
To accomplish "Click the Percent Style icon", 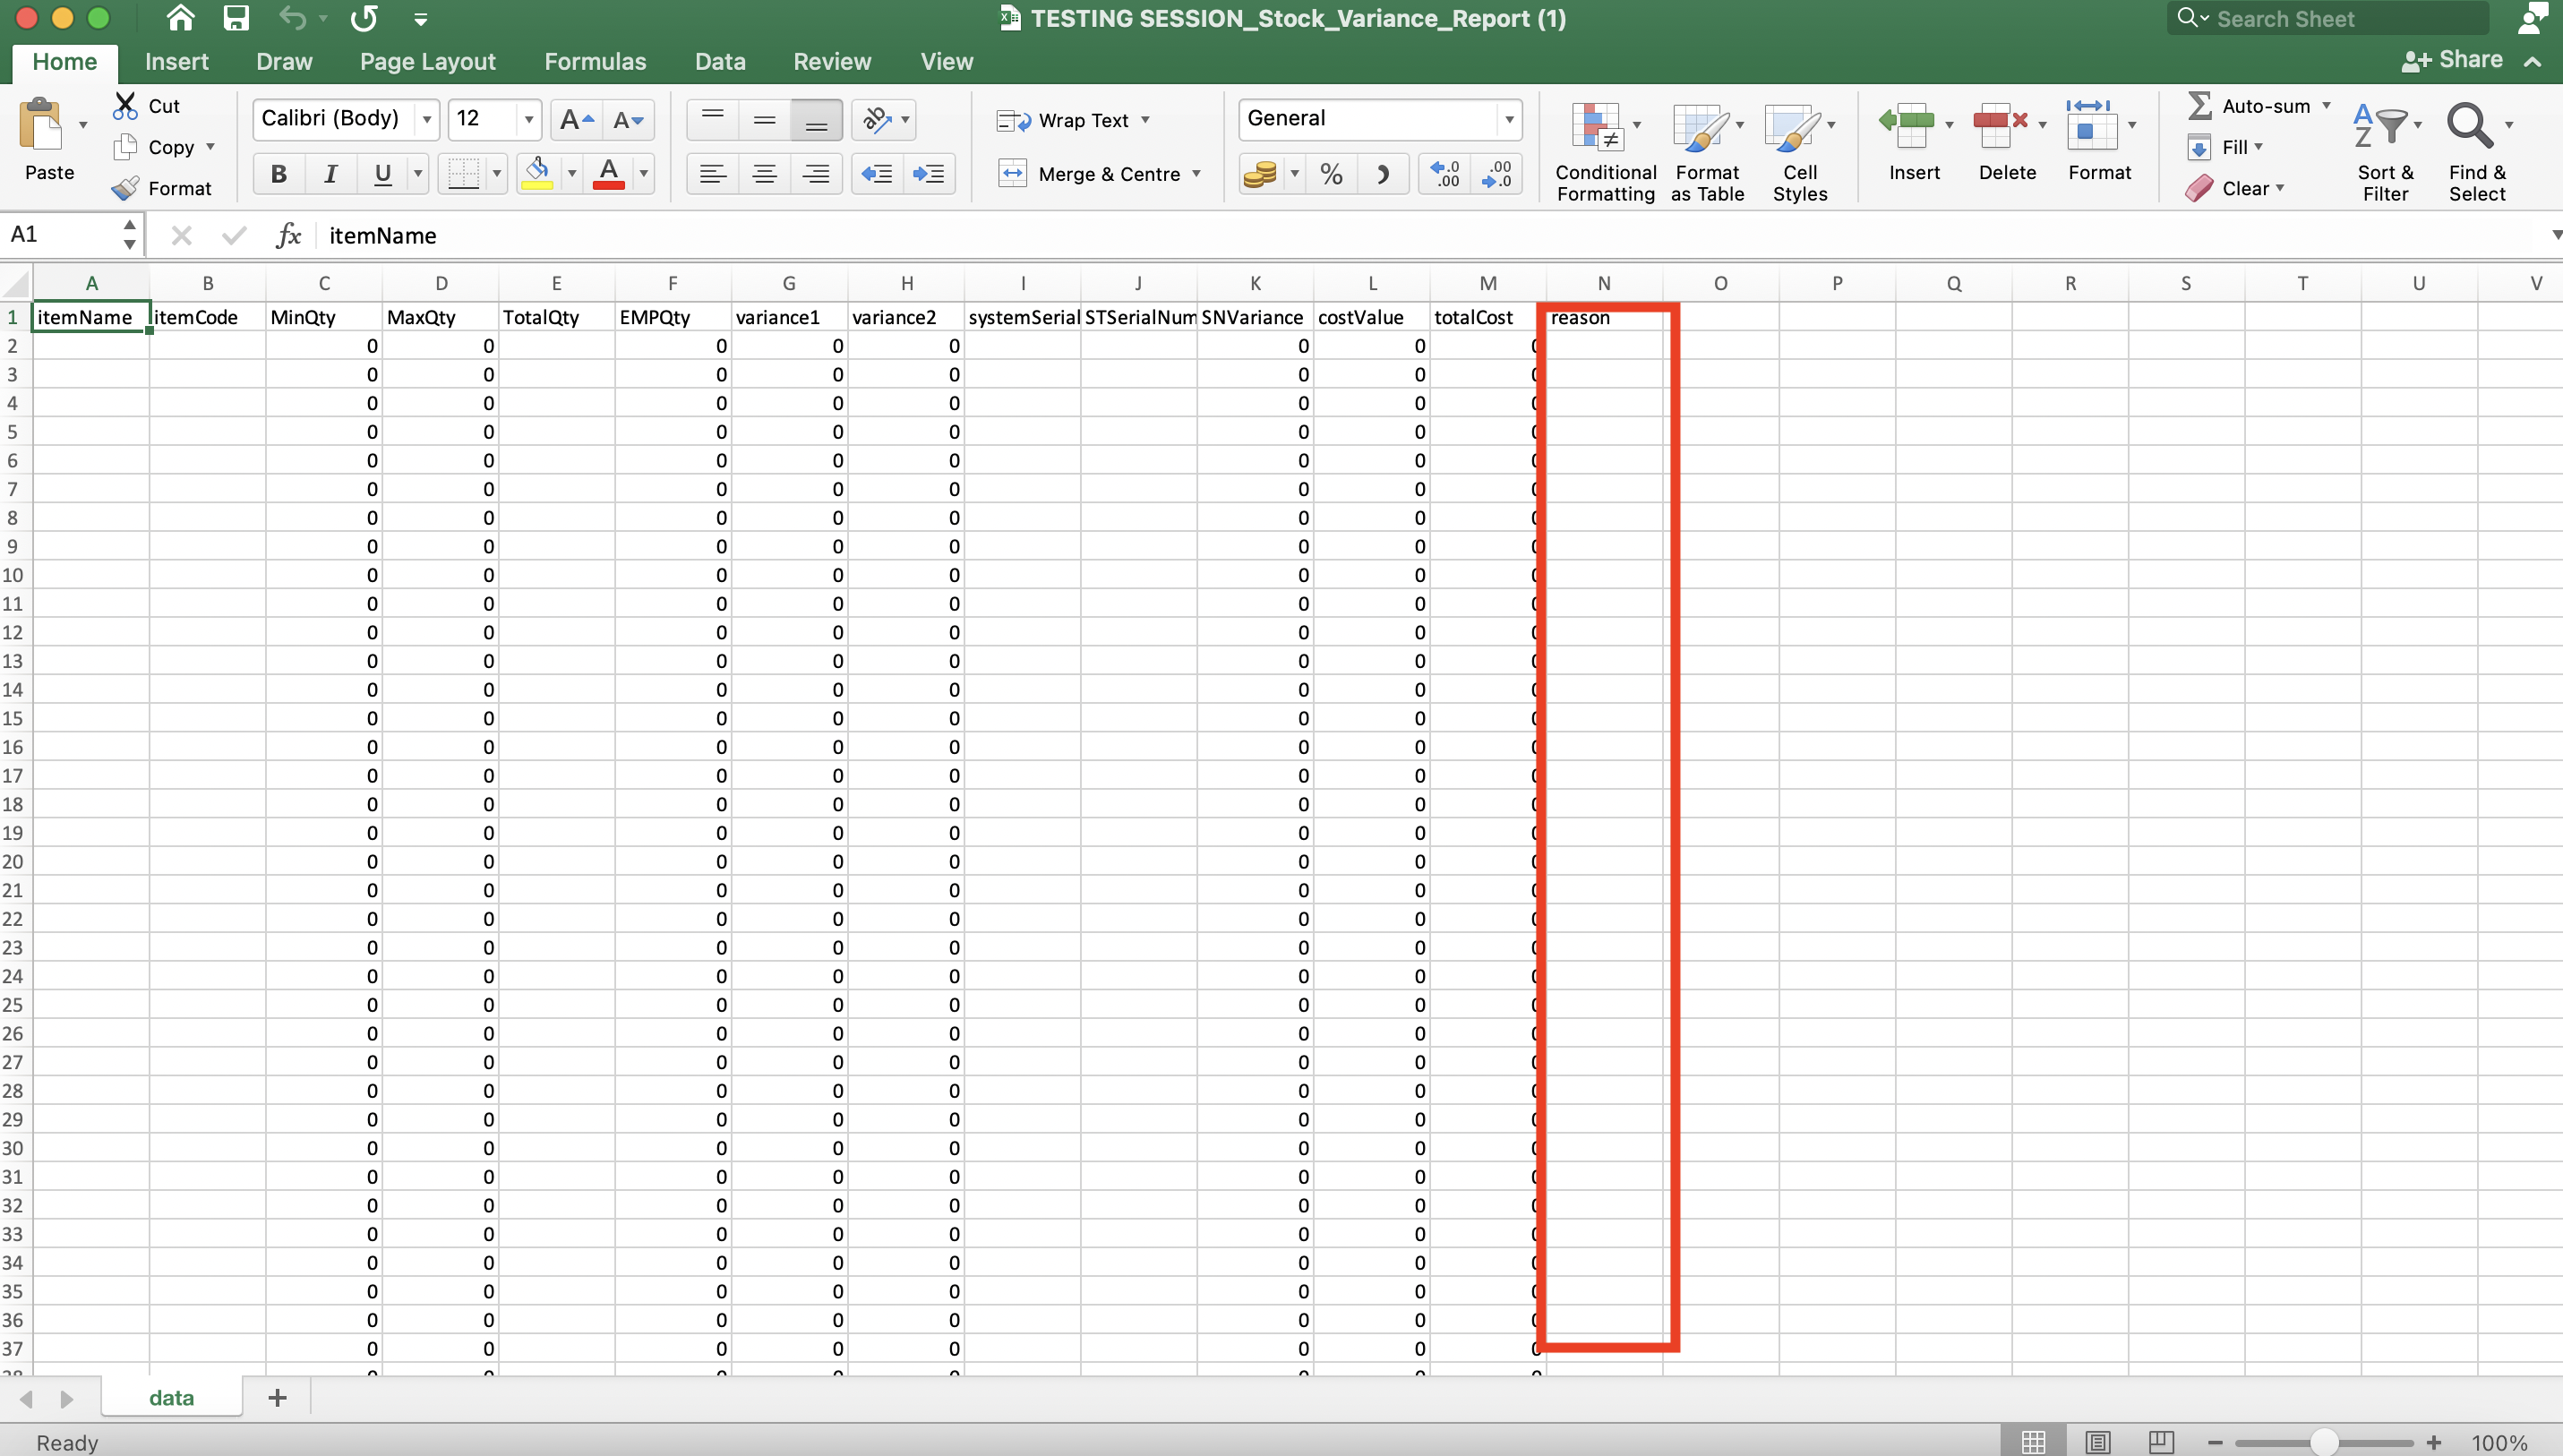I will pyautogui.click(x=1331, y=174).
